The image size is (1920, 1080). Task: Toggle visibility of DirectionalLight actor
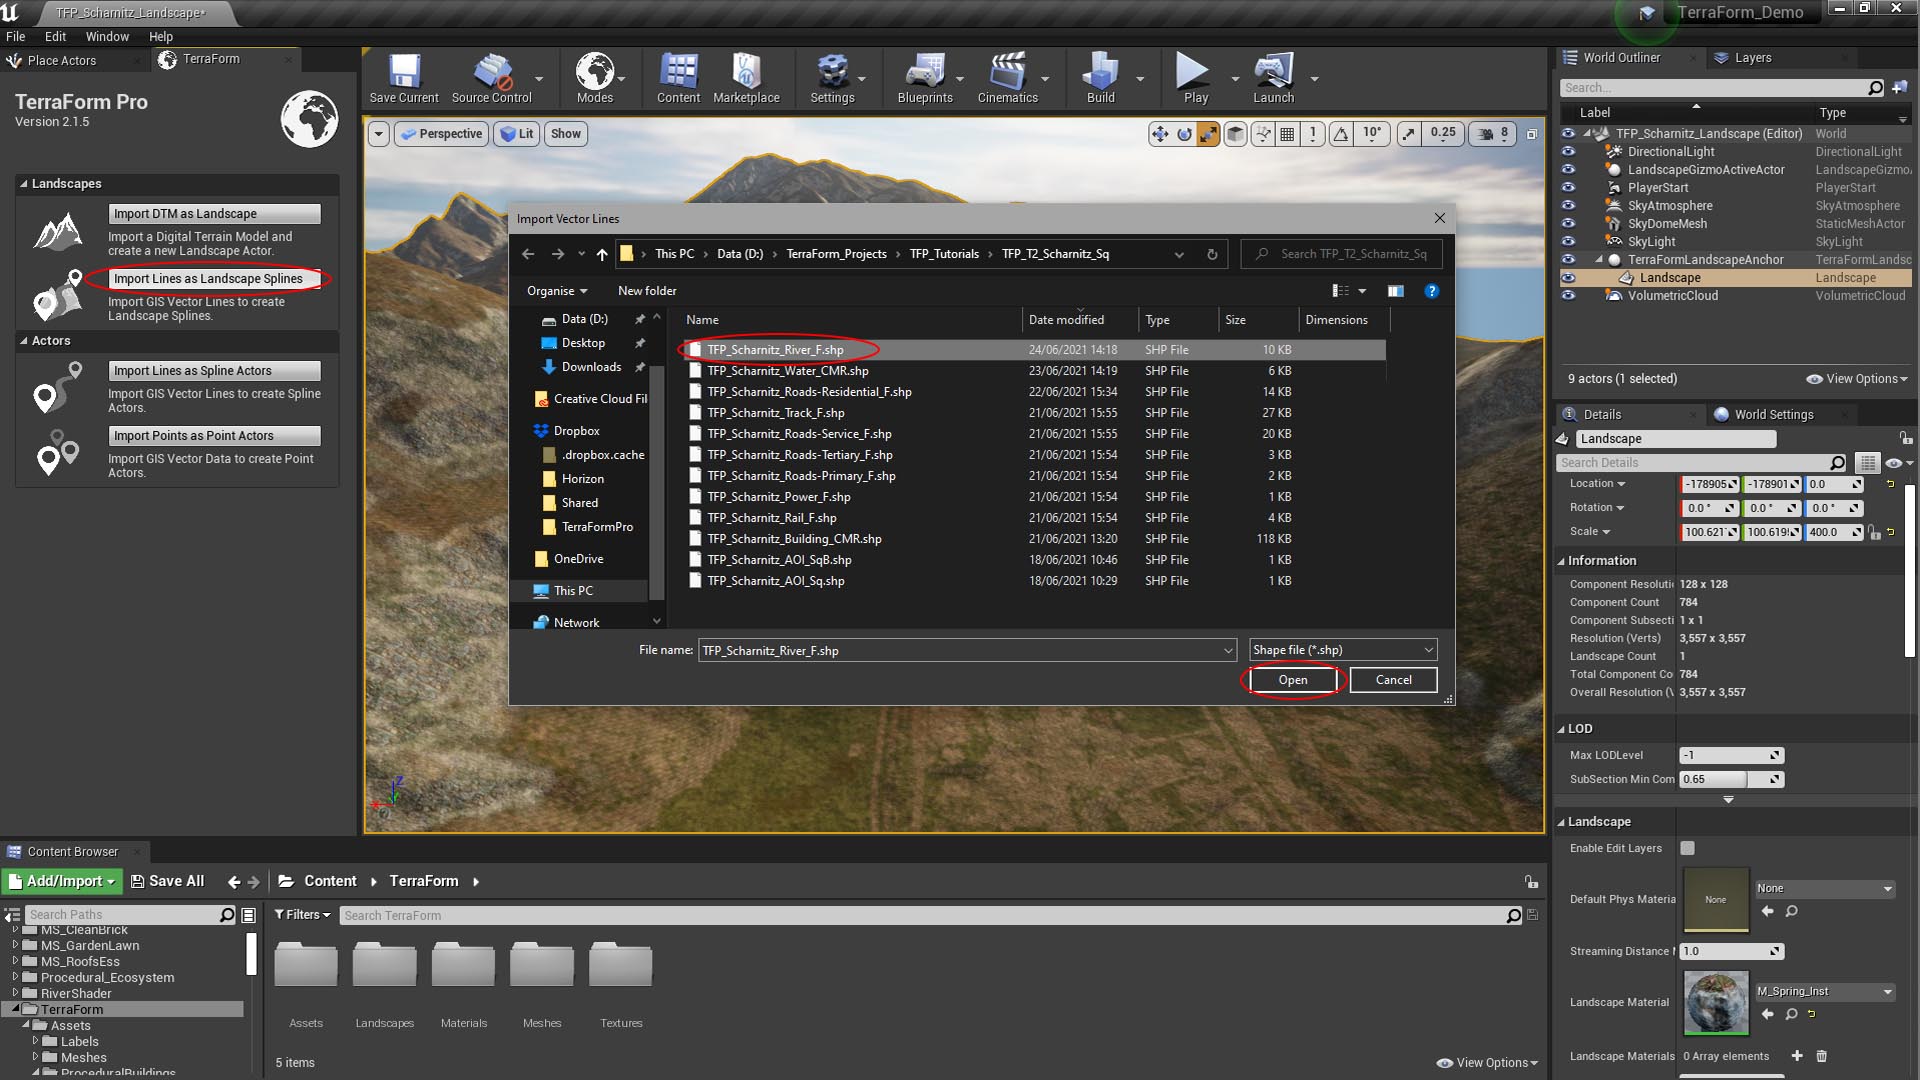(1568, 152)
